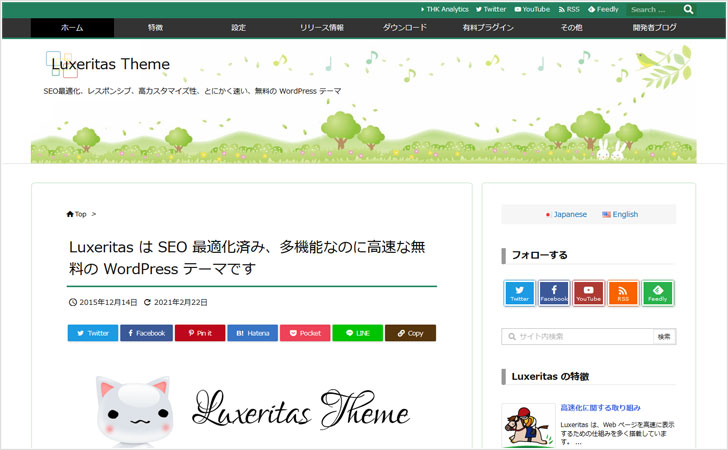Select the 設定 menu item
The height and width of the screenshot is (450, 728).
pyautogui.click(x=238, y=28)
